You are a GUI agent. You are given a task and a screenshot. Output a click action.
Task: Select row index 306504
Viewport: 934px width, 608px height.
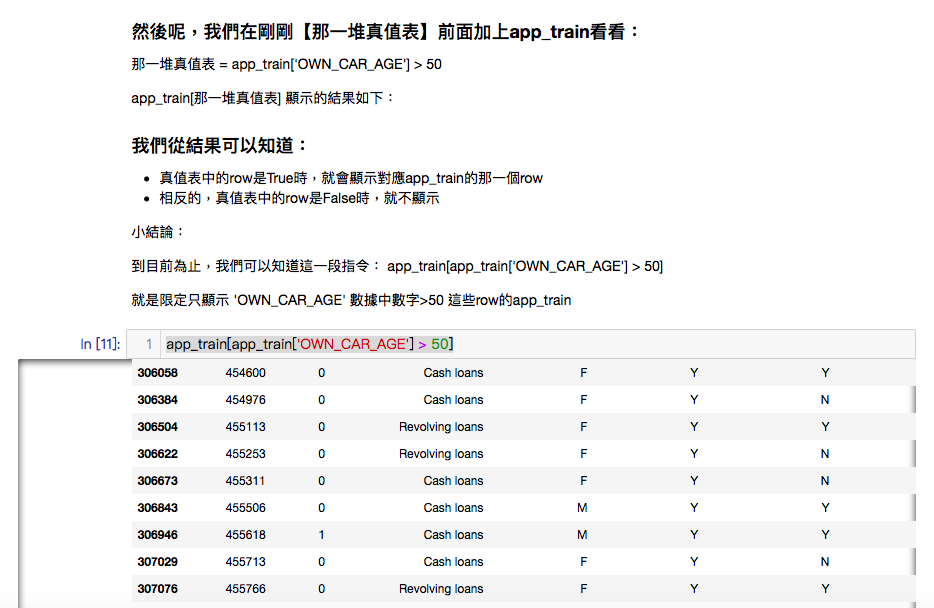click(x=157, y=426)
